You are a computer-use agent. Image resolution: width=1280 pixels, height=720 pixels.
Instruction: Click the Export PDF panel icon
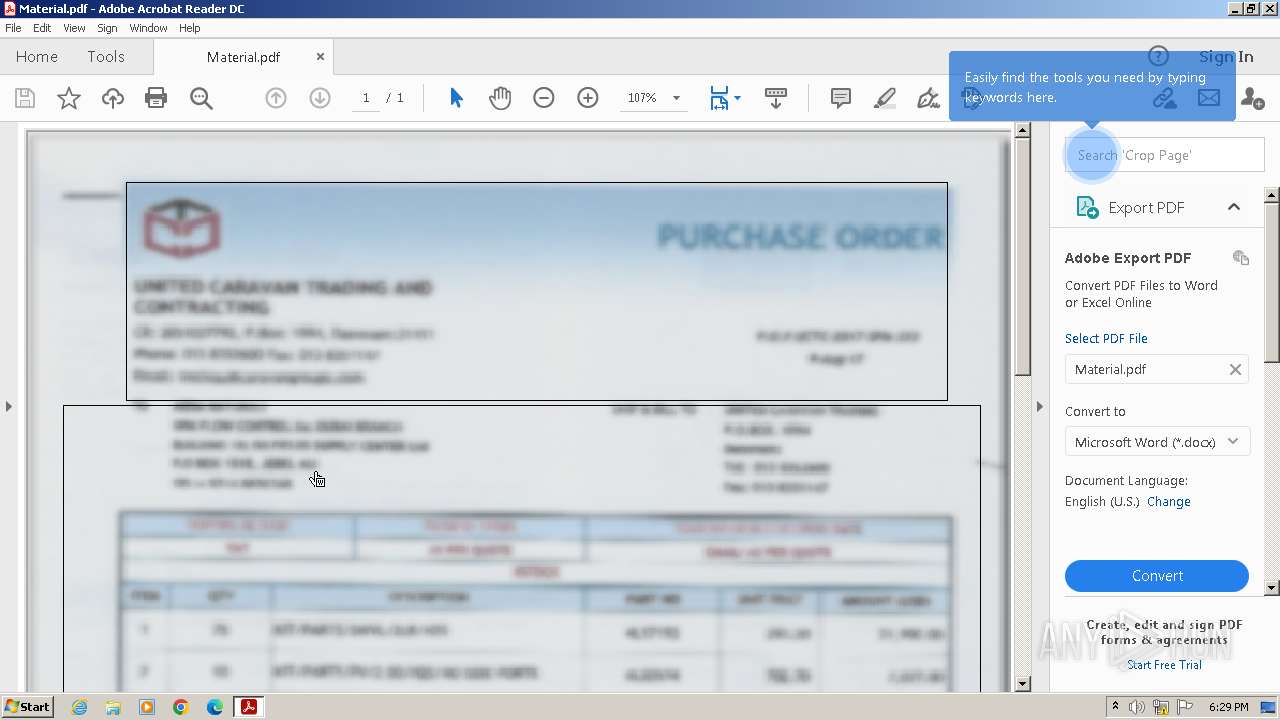pos(1087,207)
